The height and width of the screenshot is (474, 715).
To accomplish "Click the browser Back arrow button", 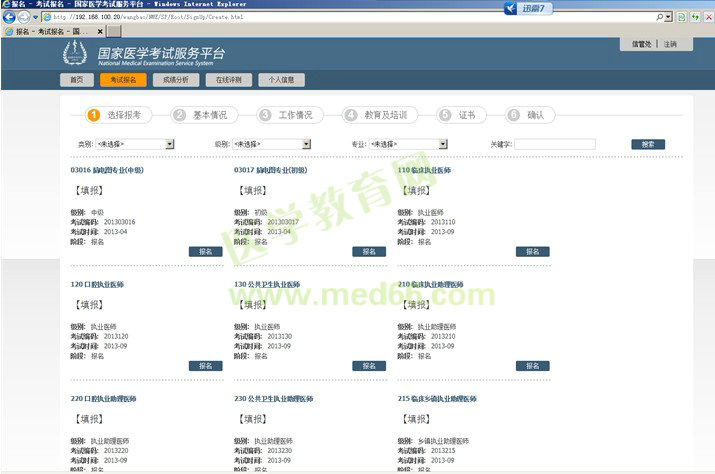I will (9, 17).
